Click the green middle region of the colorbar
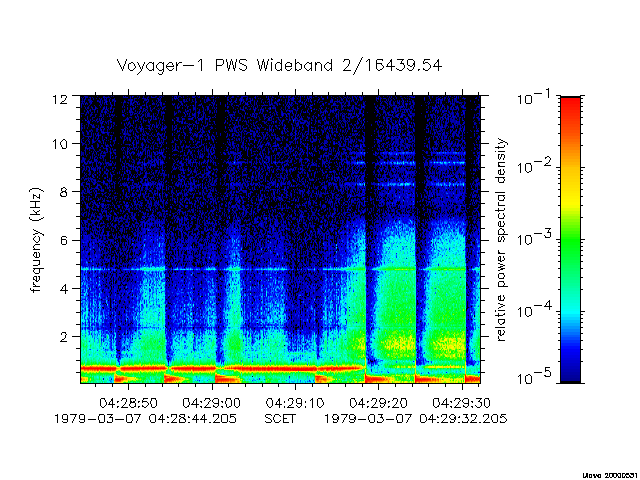Screen dimensions: 640x480 pos(570,245)
